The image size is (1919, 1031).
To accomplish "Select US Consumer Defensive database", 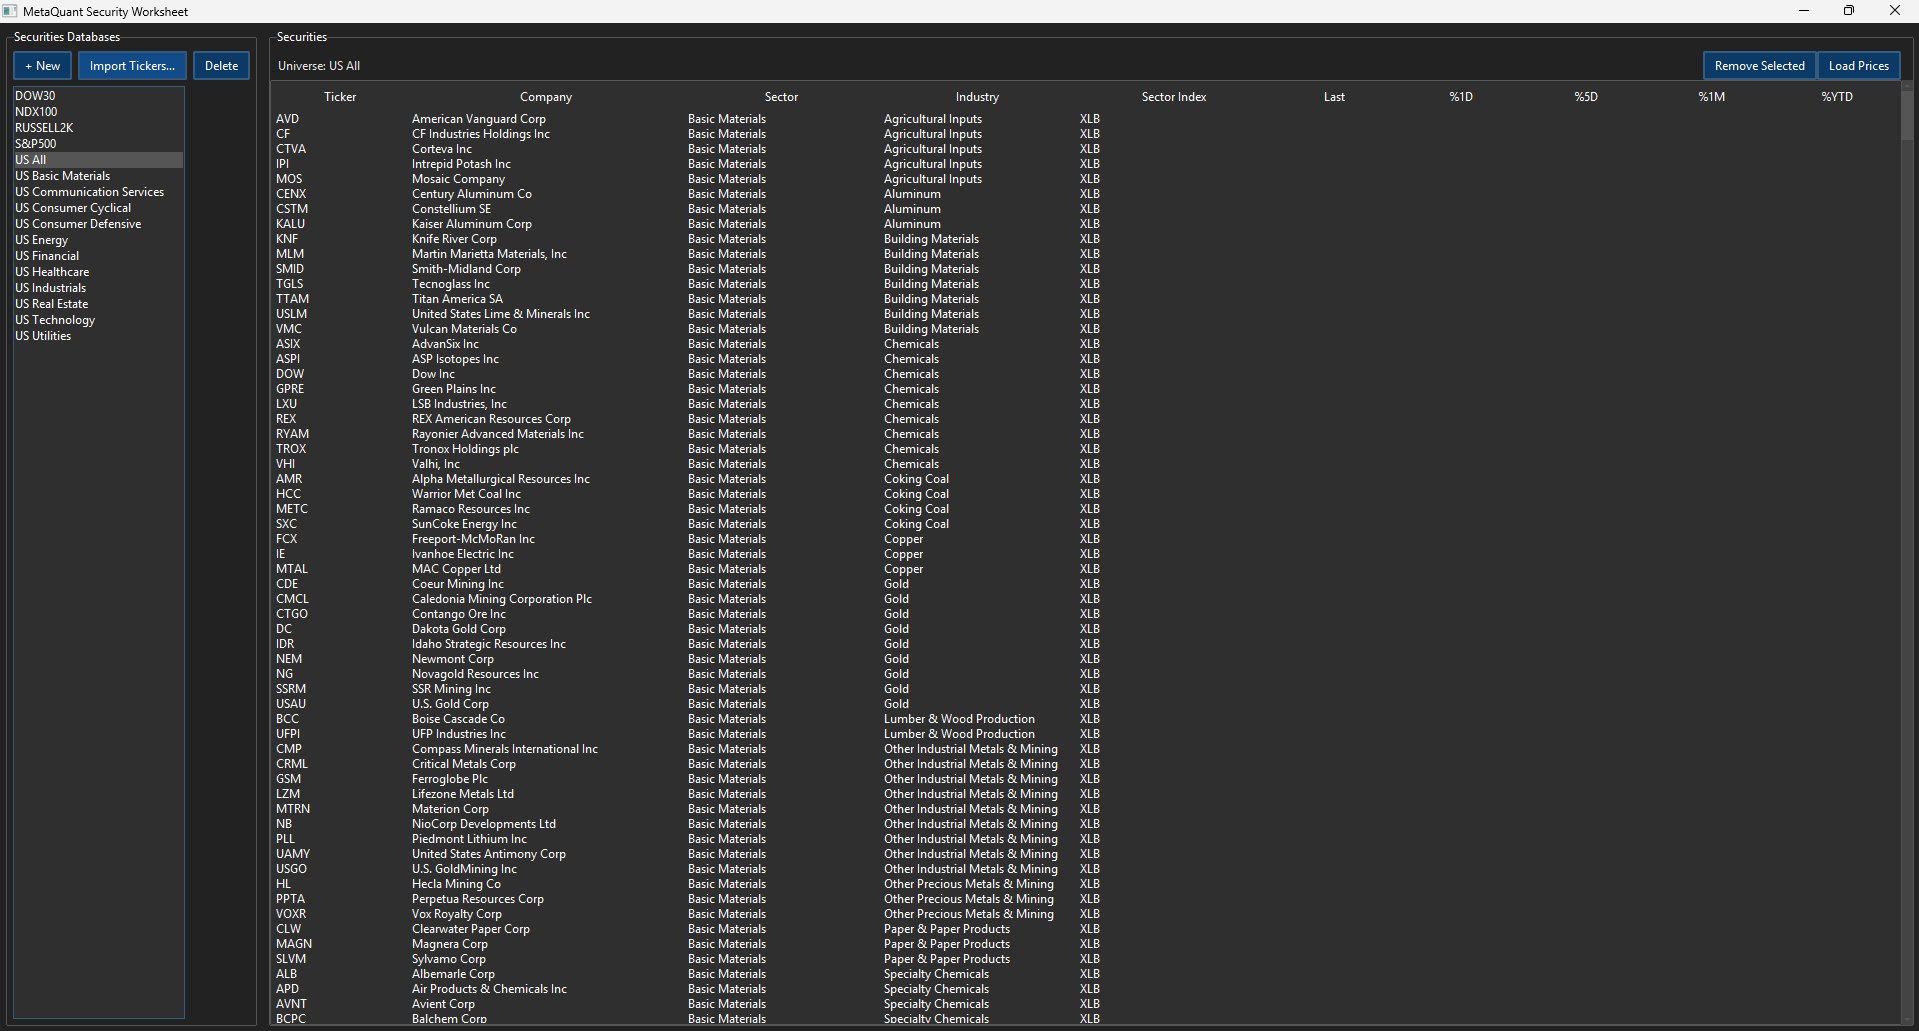I will (98, 224).
